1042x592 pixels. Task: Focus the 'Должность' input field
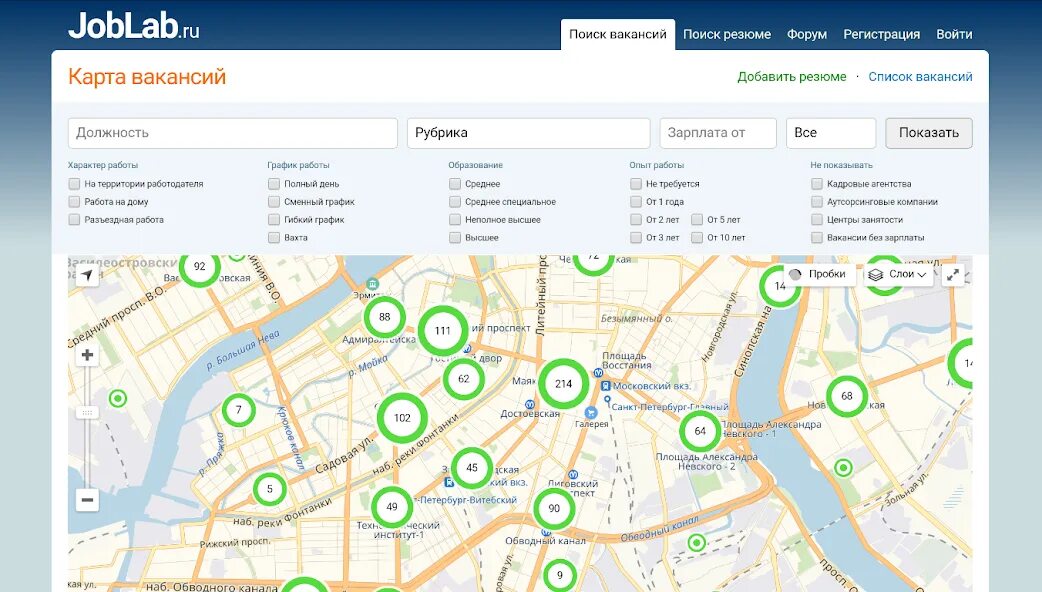tap(233, 133)
